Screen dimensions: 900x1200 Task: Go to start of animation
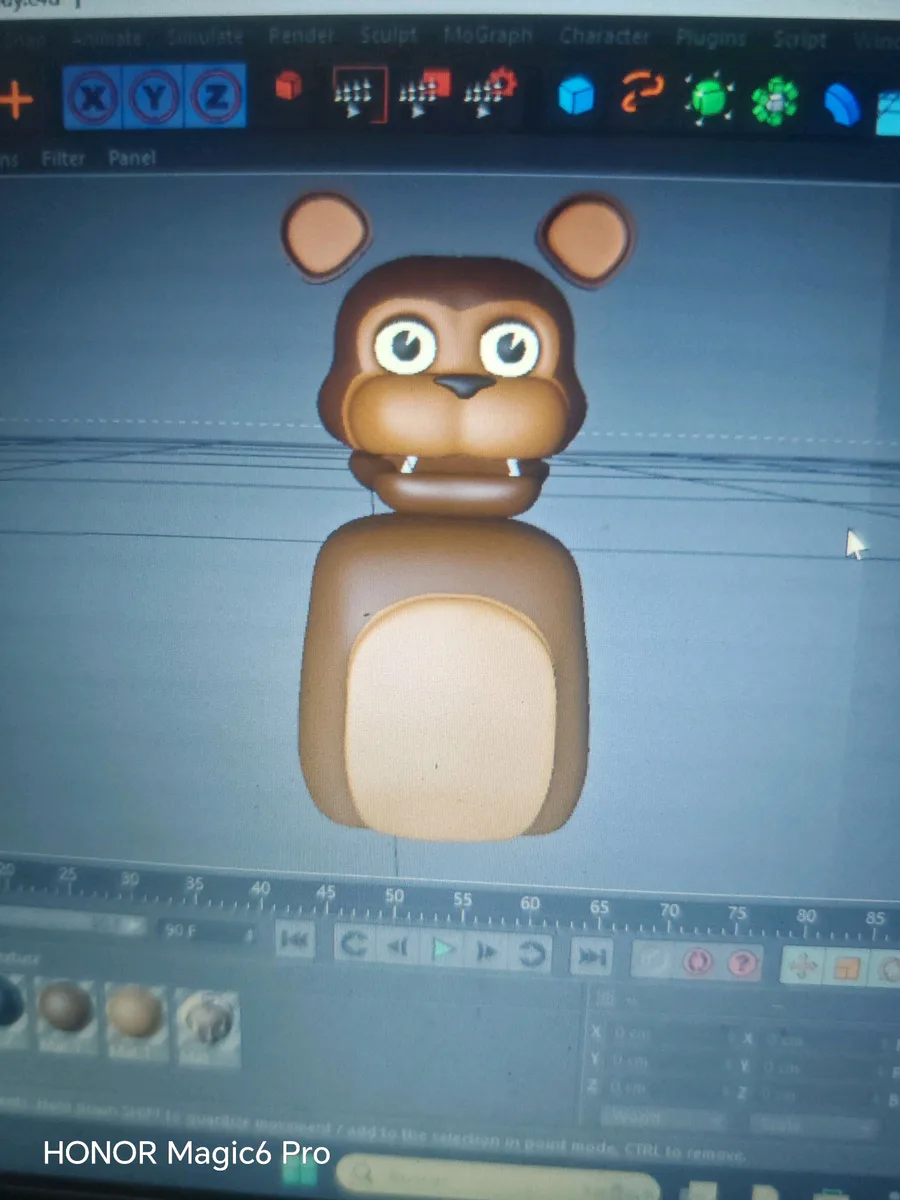(x=295, y=941)
